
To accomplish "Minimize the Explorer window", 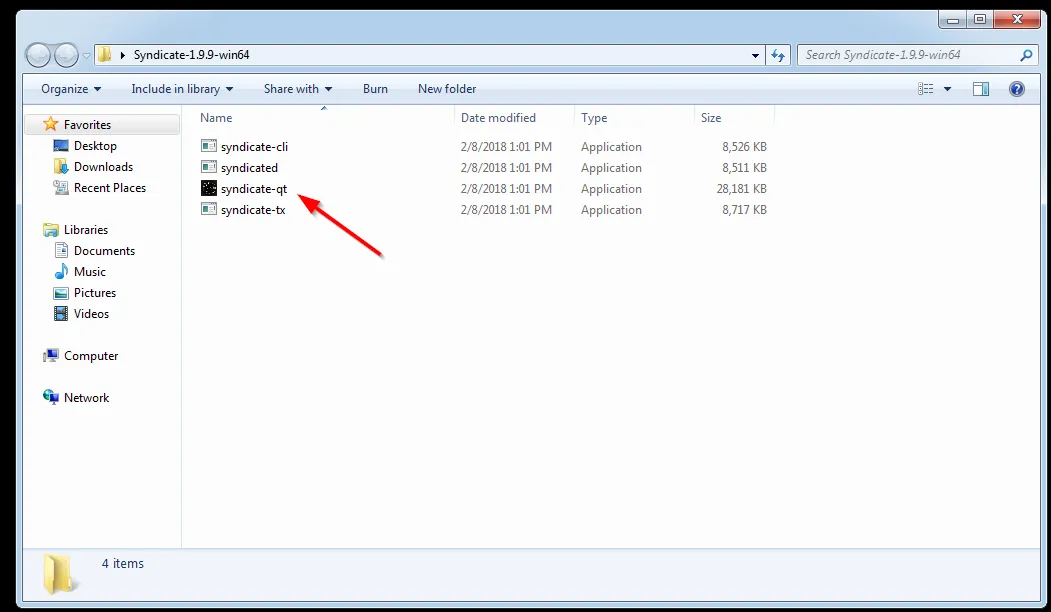I will coord(953,19).
